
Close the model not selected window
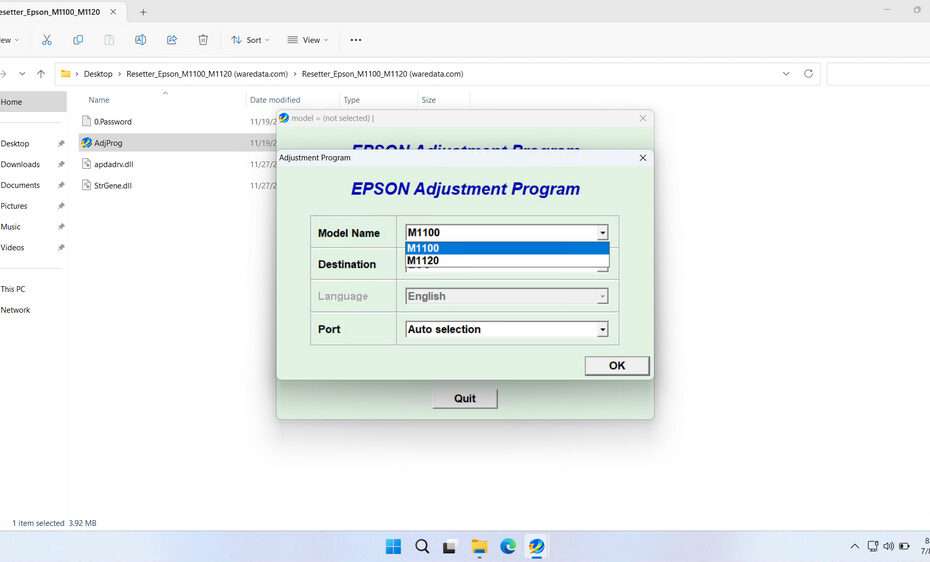[x=642, y=119]
